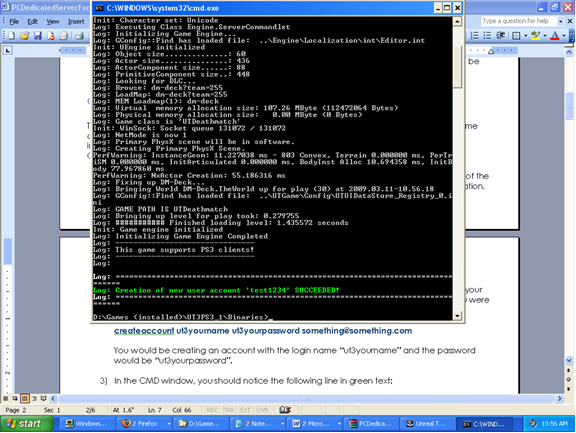Click the tab stop selector at ruler corner
This screenshot has height=433, width=576.
click(x=7, y=50)
